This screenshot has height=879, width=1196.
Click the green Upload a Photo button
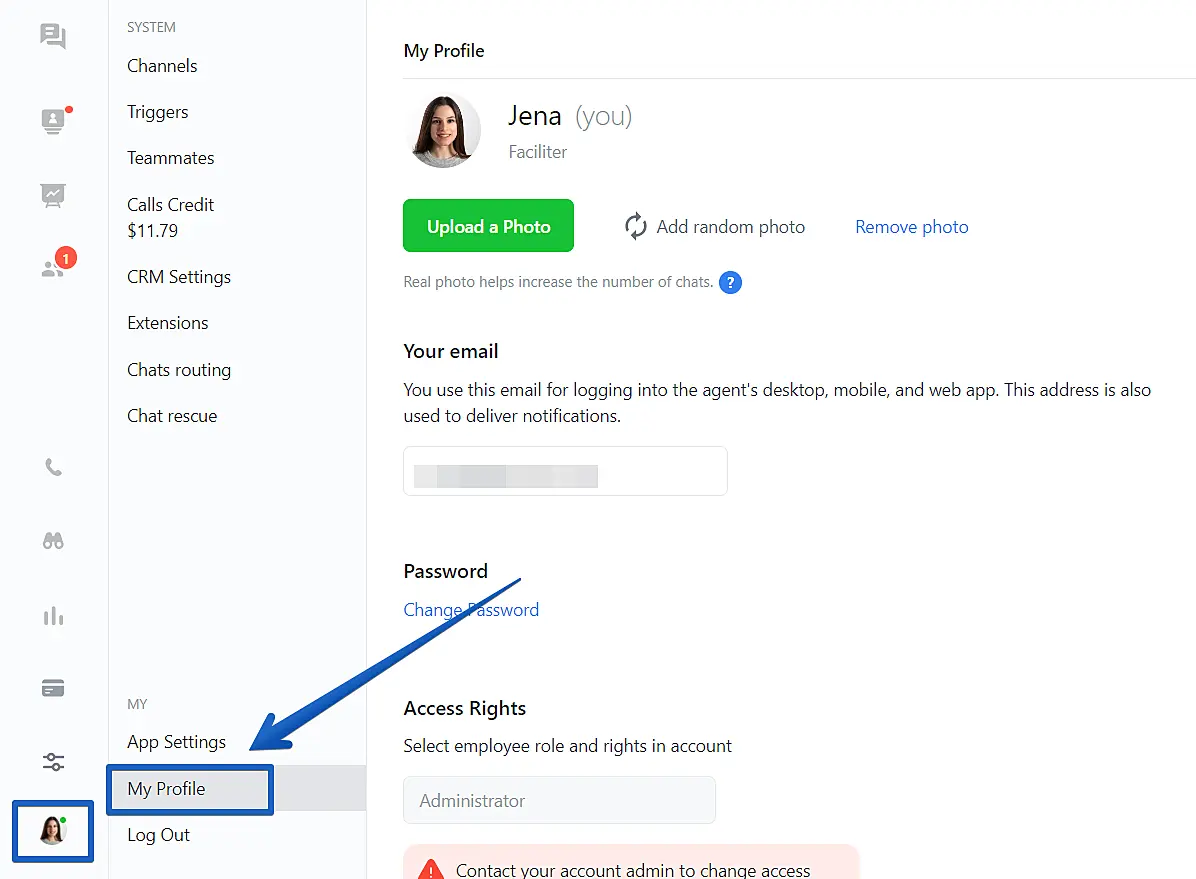point(488,226)
